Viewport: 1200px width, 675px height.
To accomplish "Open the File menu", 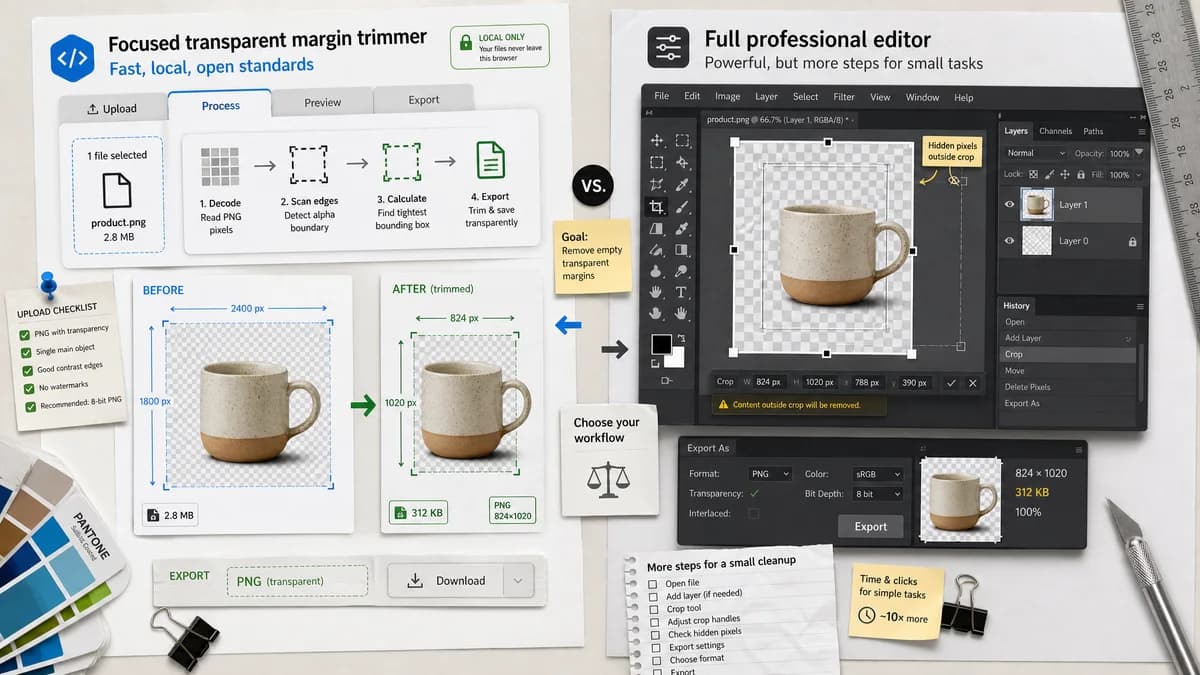I will tap(661, 97).
